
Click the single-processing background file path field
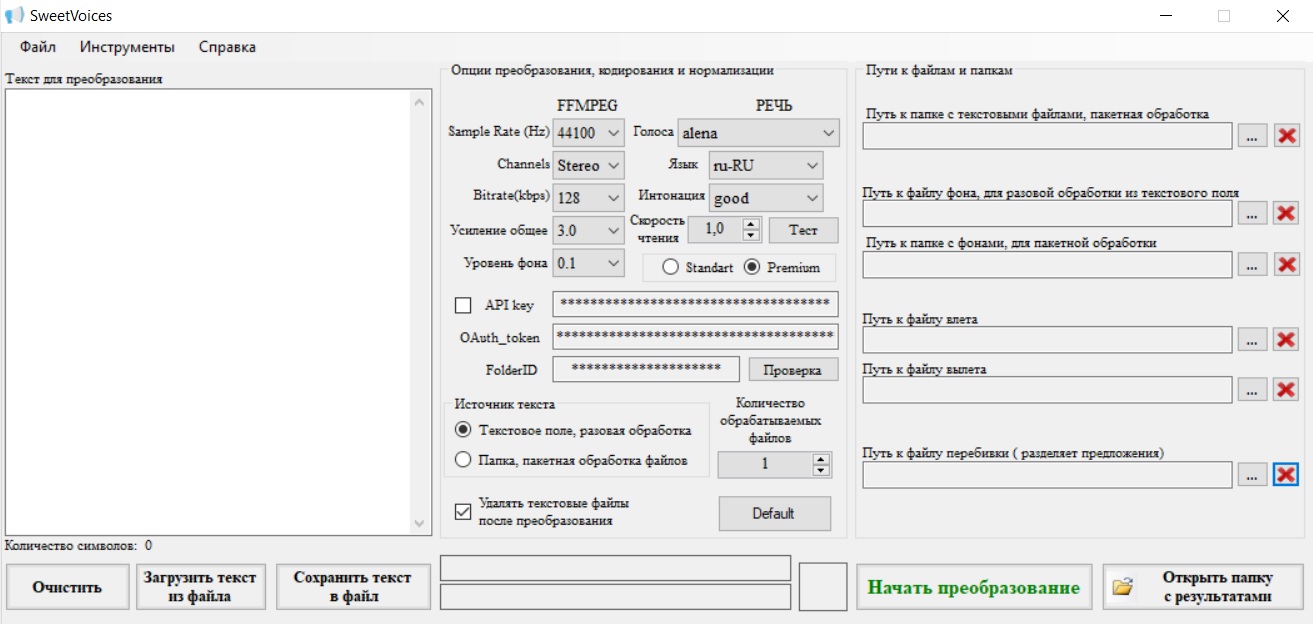click(1048, 213)
